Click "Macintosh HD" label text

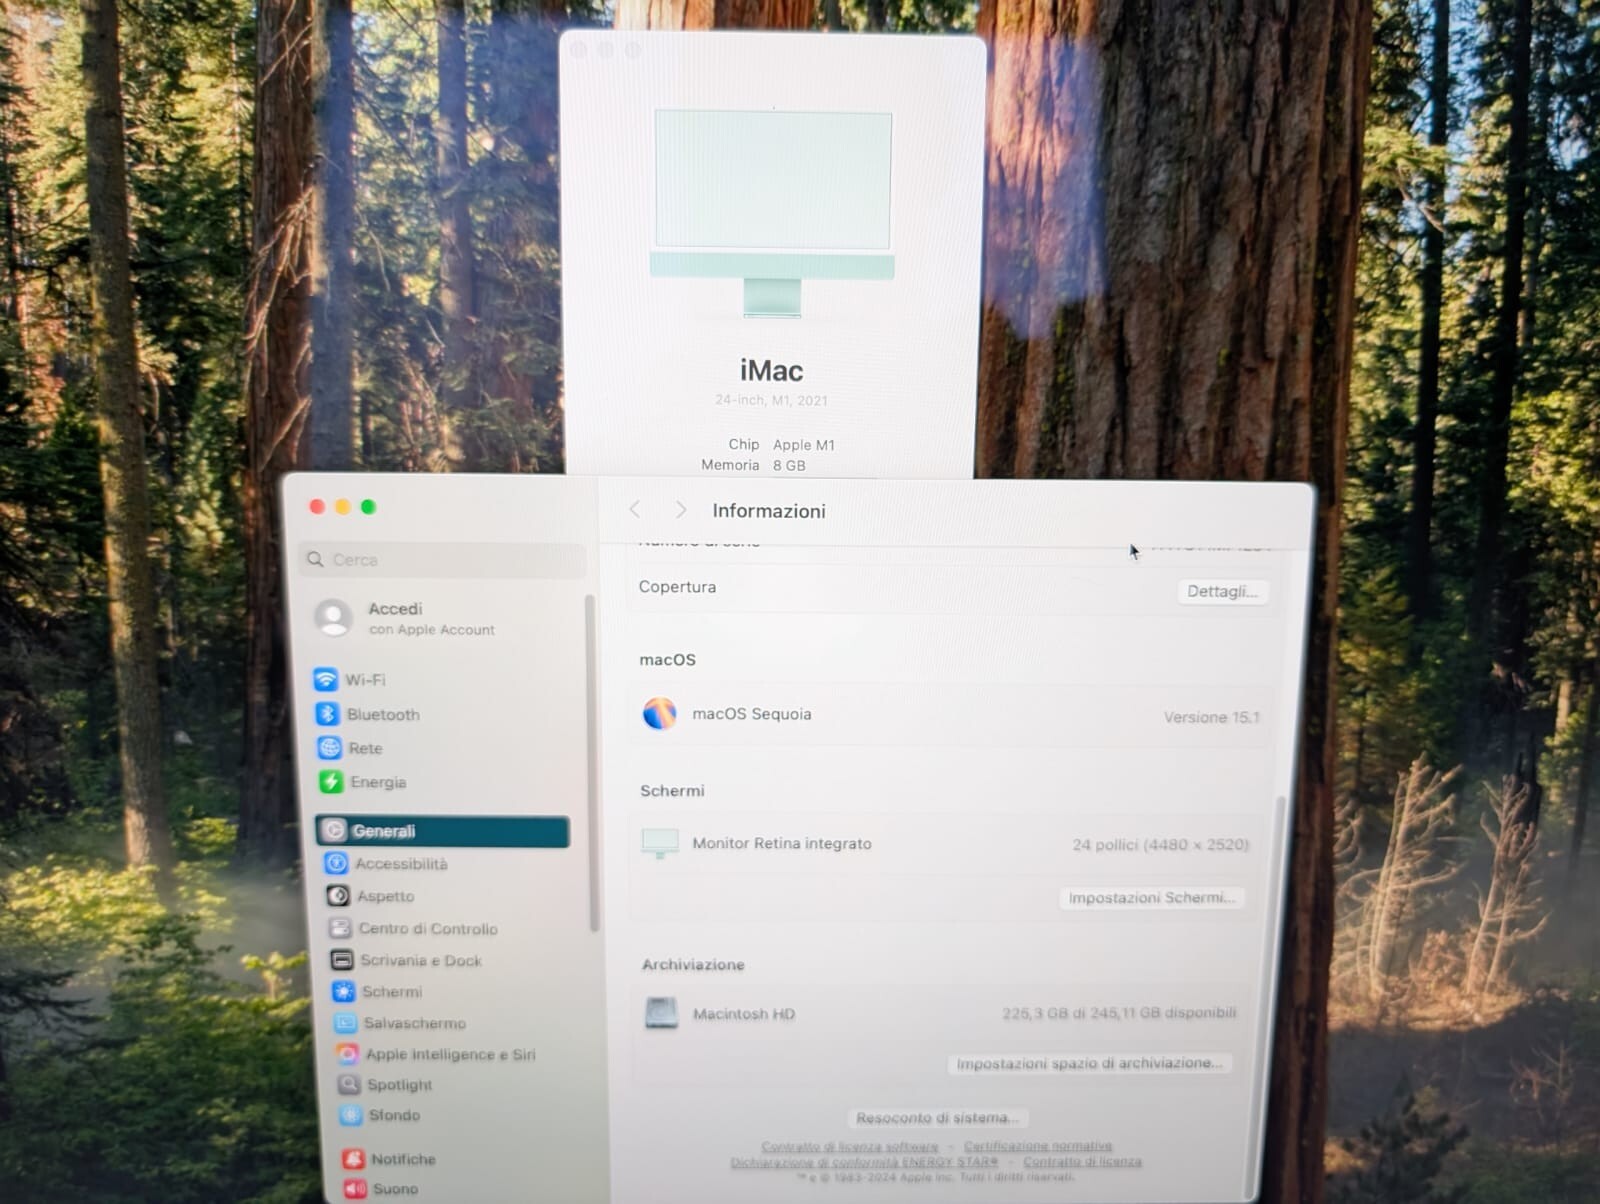pyautogui.click(x=744, y=1014)
